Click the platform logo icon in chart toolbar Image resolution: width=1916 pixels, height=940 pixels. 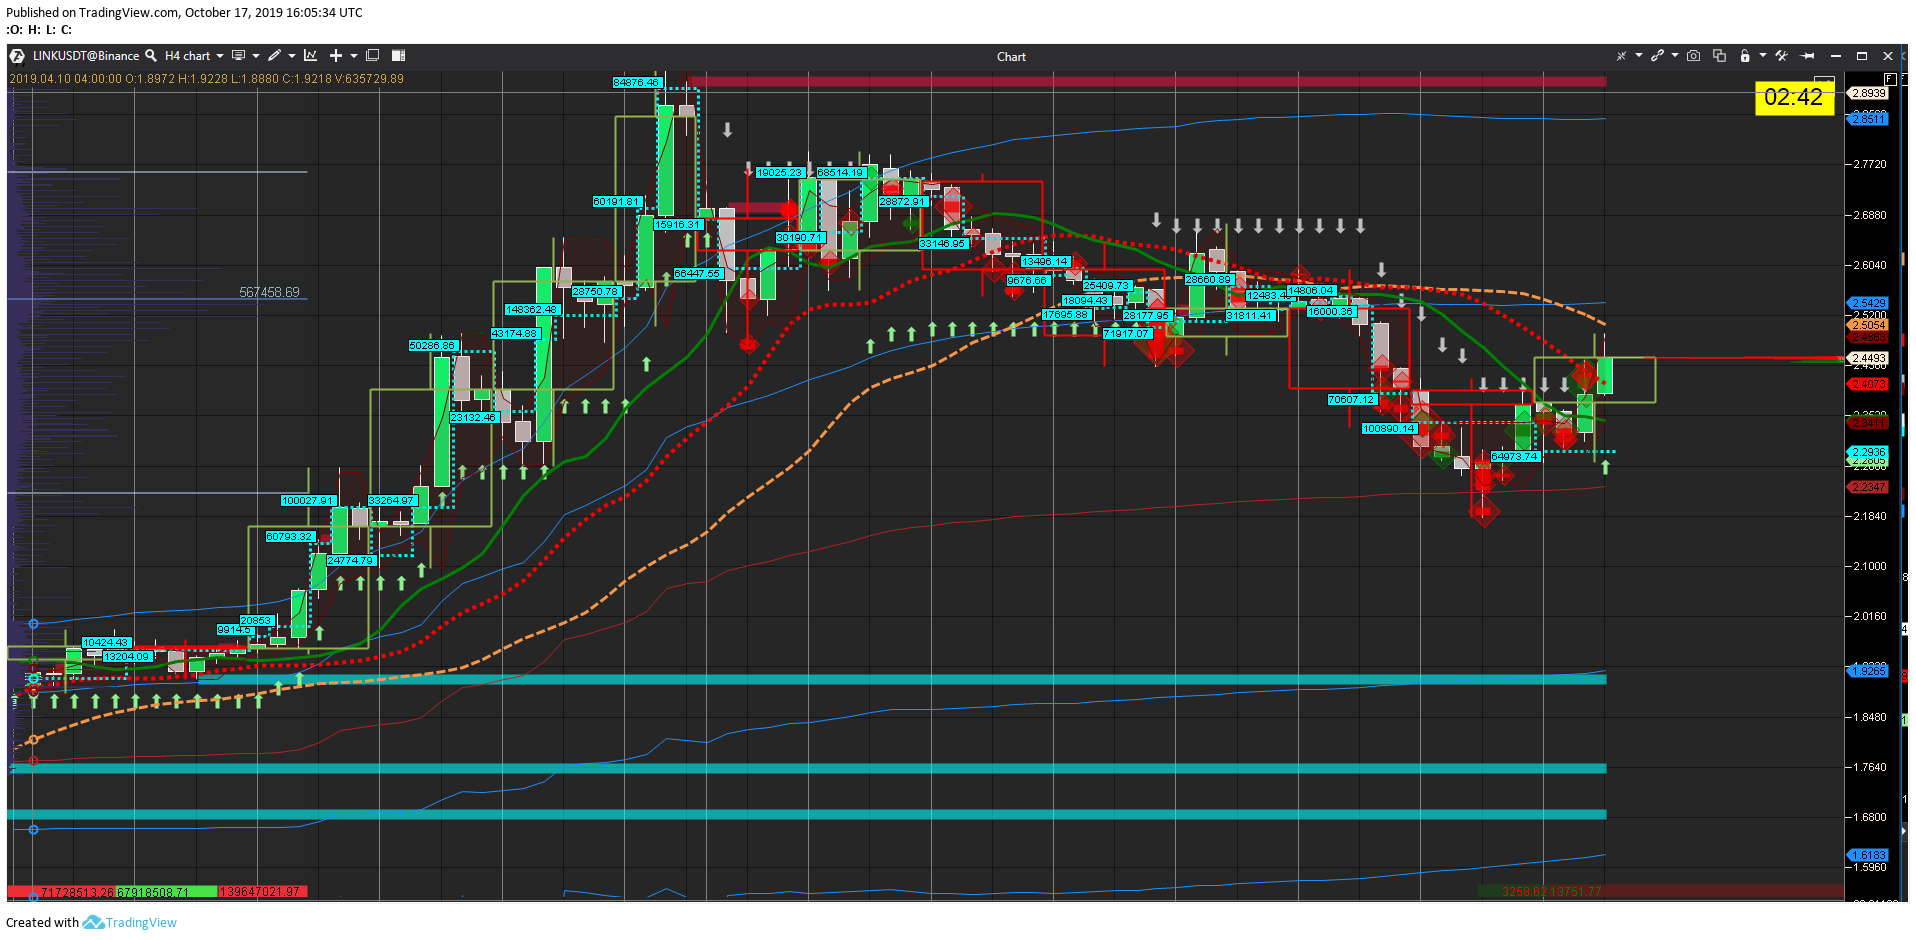pos(17,56)
